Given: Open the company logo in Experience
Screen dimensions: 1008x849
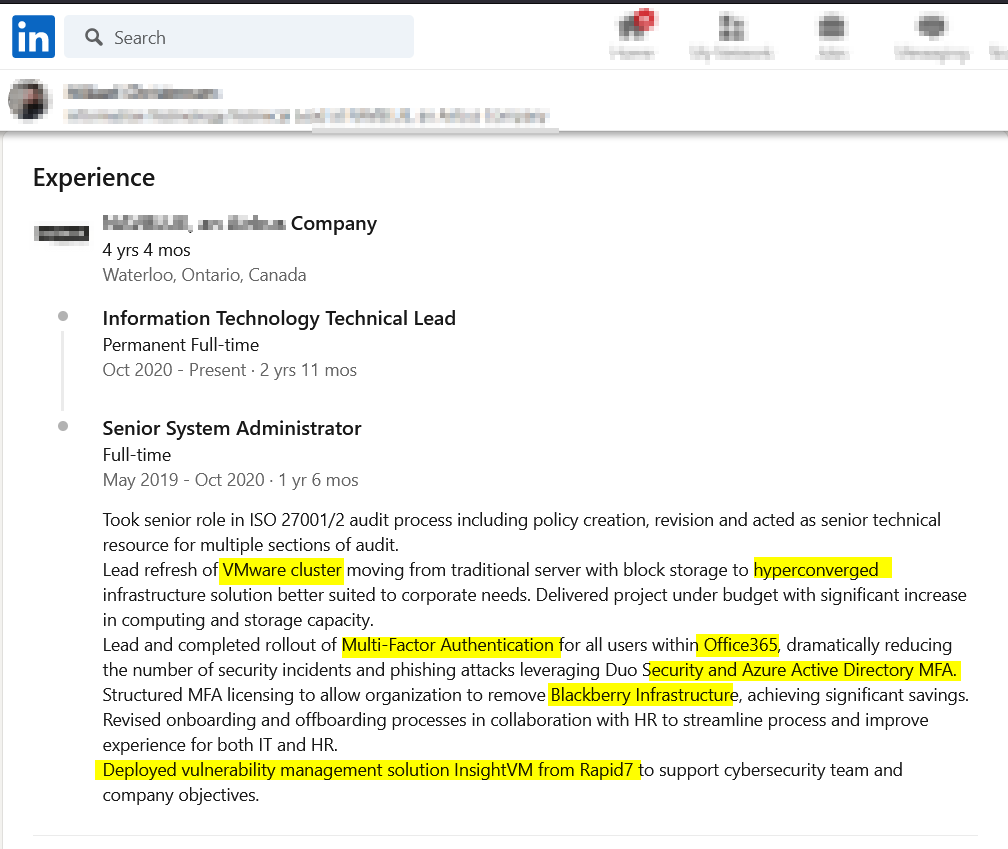Looking at the screenshot, I should tap(62, 233).
